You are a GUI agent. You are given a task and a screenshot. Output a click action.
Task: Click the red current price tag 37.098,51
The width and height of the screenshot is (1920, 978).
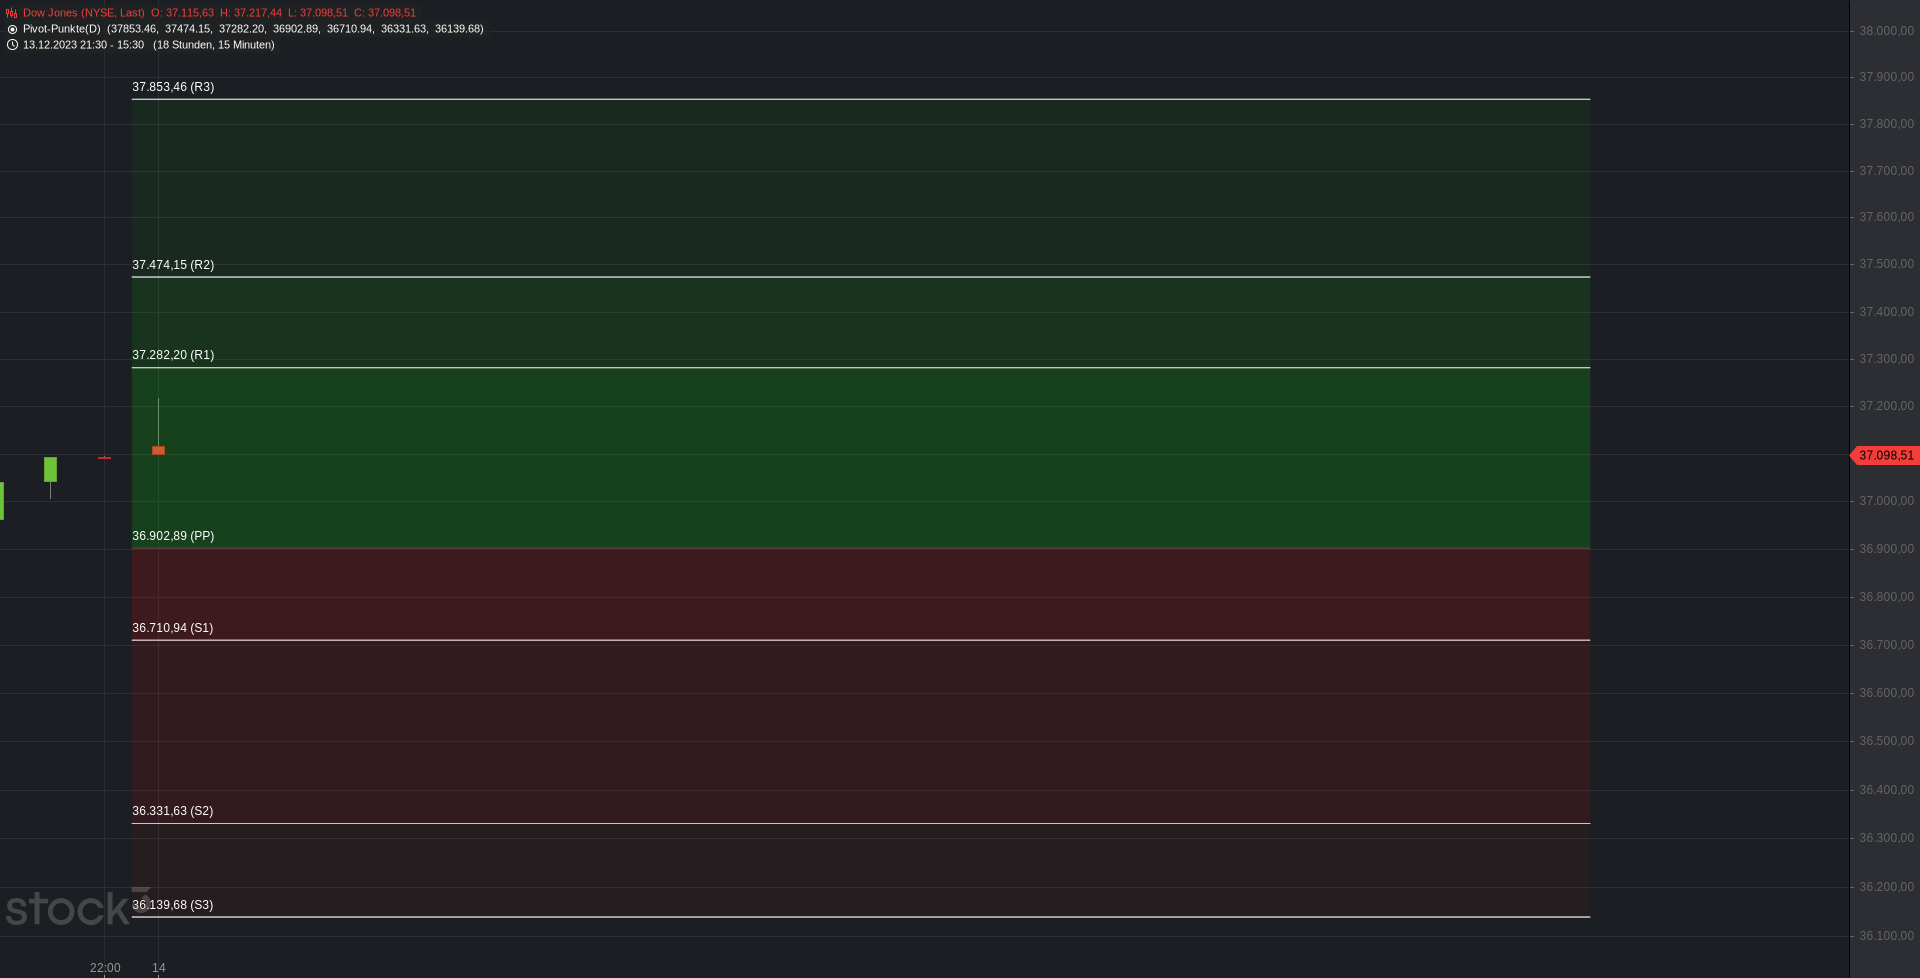(x=1885, y=455)
